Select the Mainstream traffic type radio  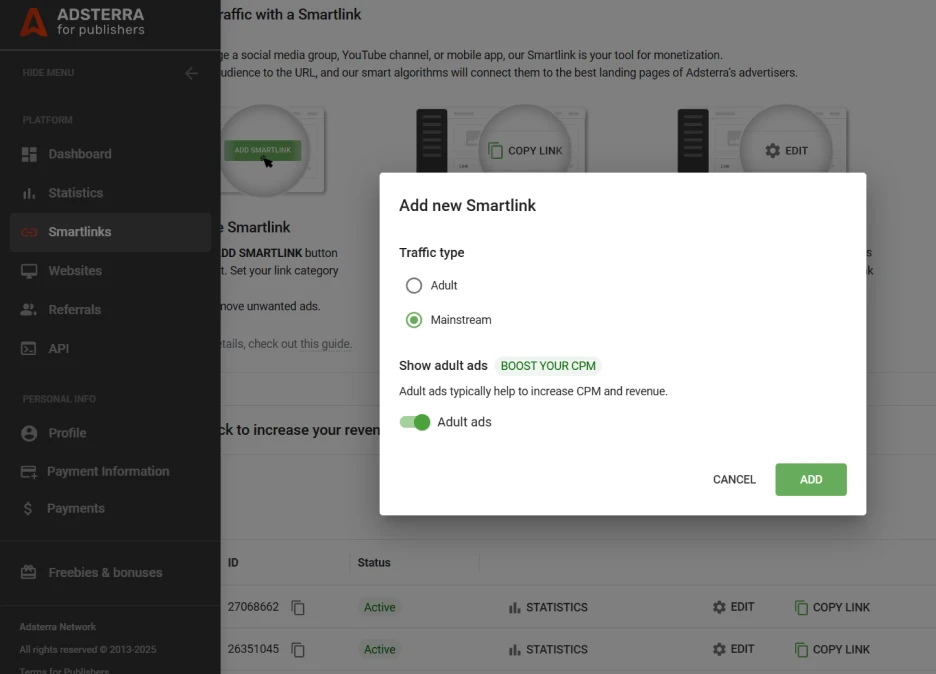click(414, 320)
